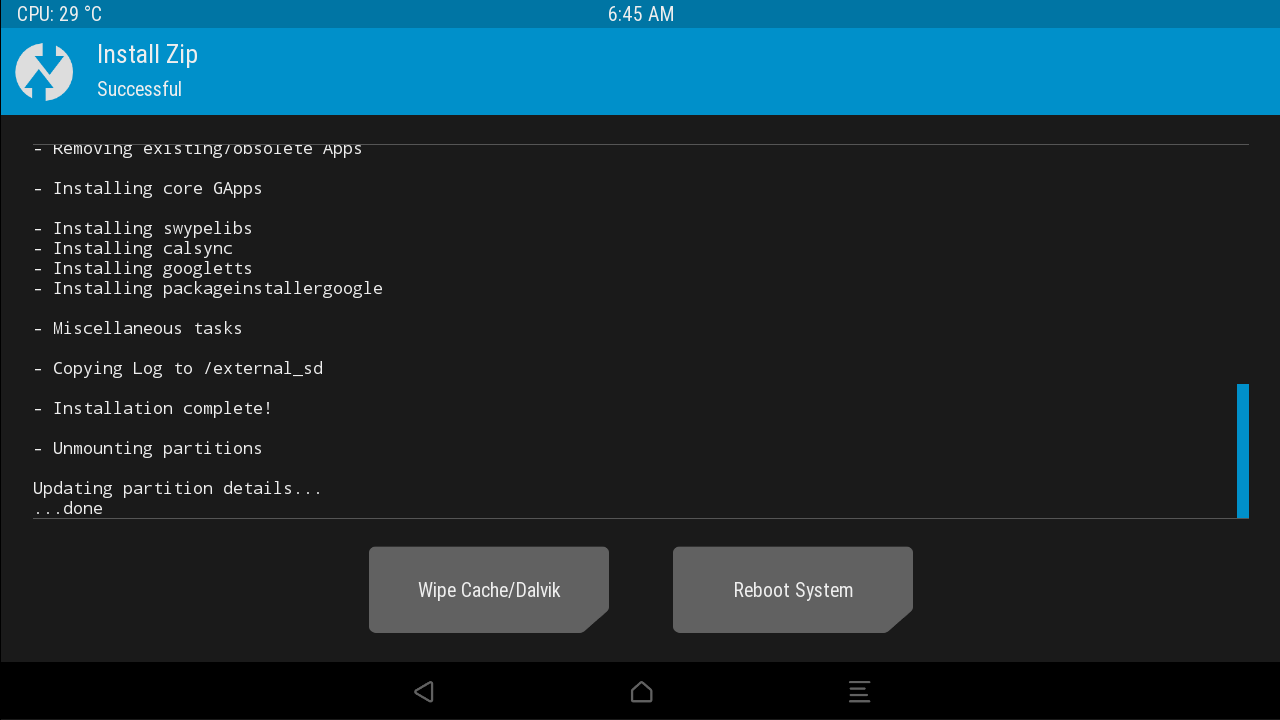Click the Successful status label

[139, 89]
